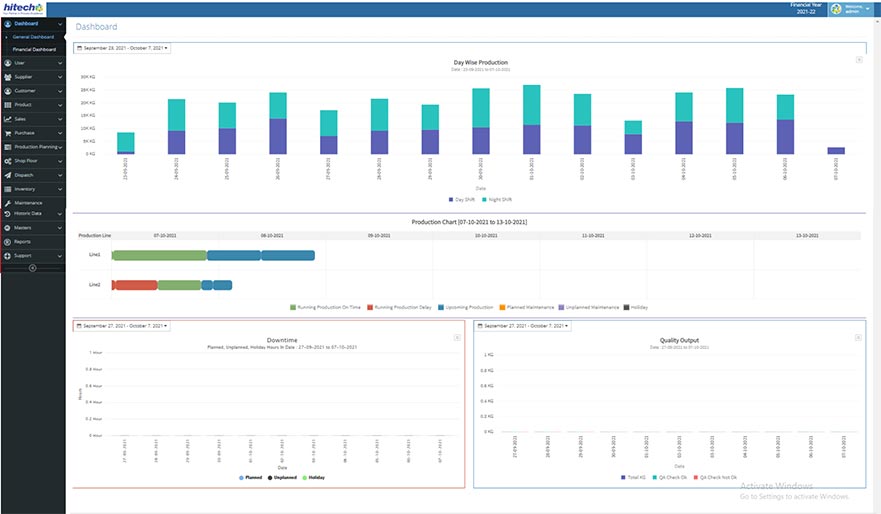The height and width of the screenshot is (514, 881).
Task: Click the Production Planning icon
Action: (x=8, y=147)
